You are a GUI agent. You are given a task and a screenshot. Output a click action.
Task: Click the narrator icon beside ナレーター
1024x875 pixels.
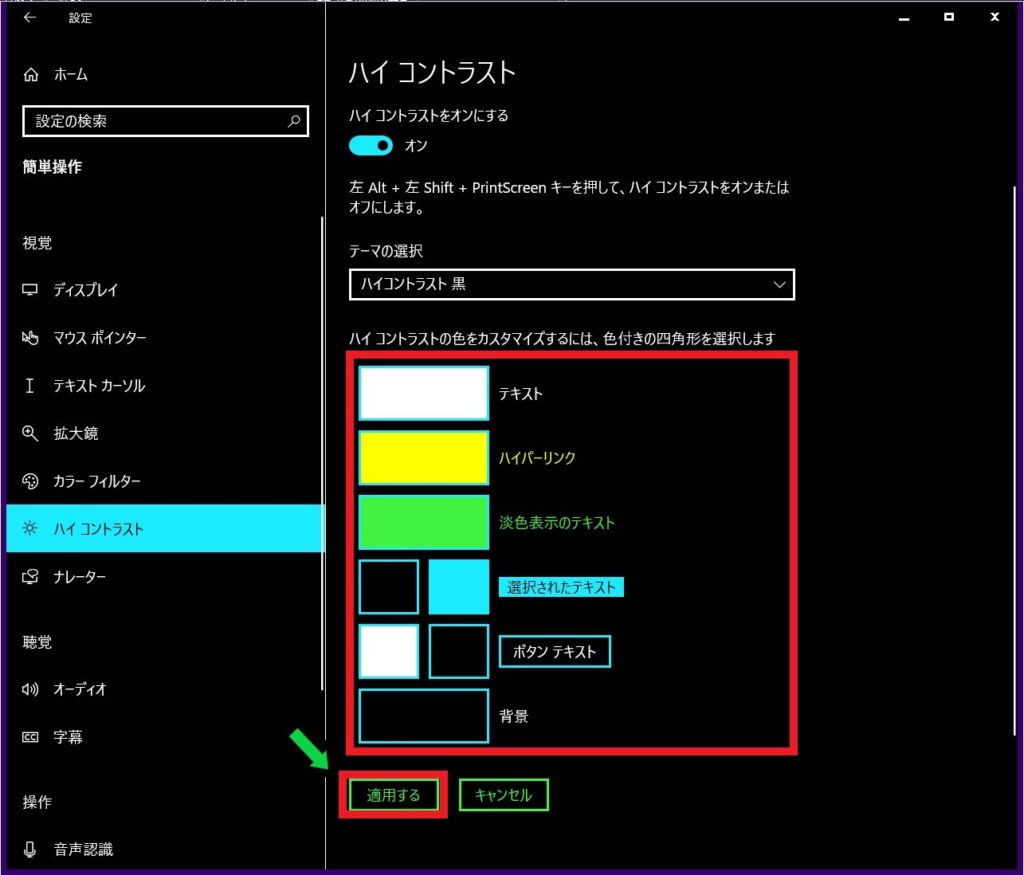(30, 577)
